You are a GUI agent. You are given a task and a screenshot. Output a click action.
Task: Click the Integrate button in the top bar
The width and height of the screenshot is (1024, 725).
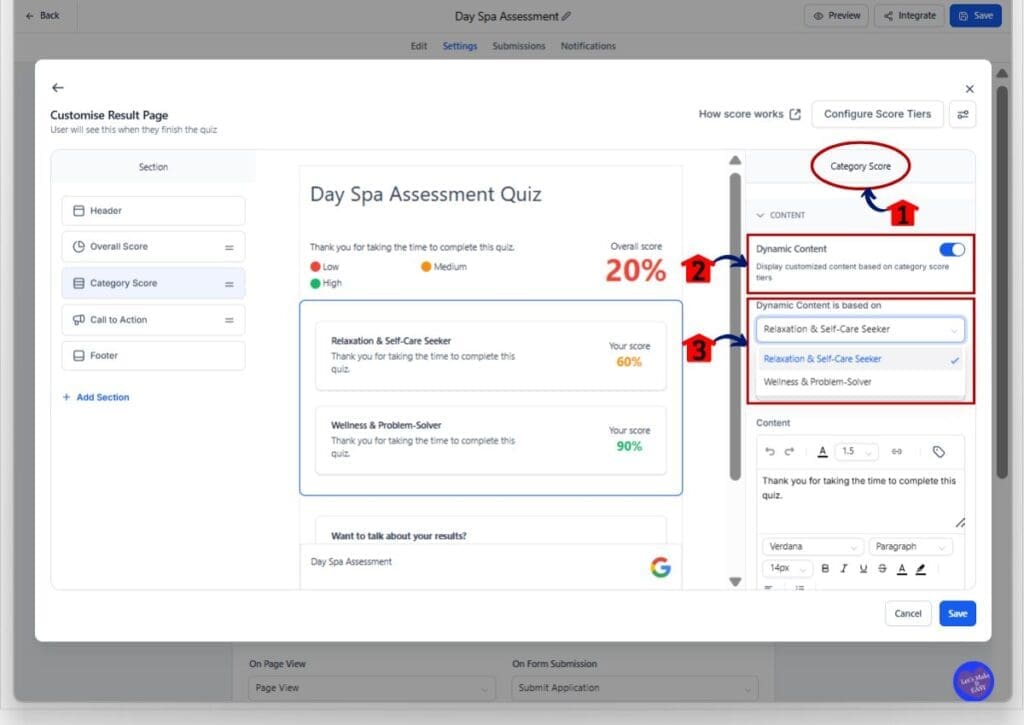909,16
